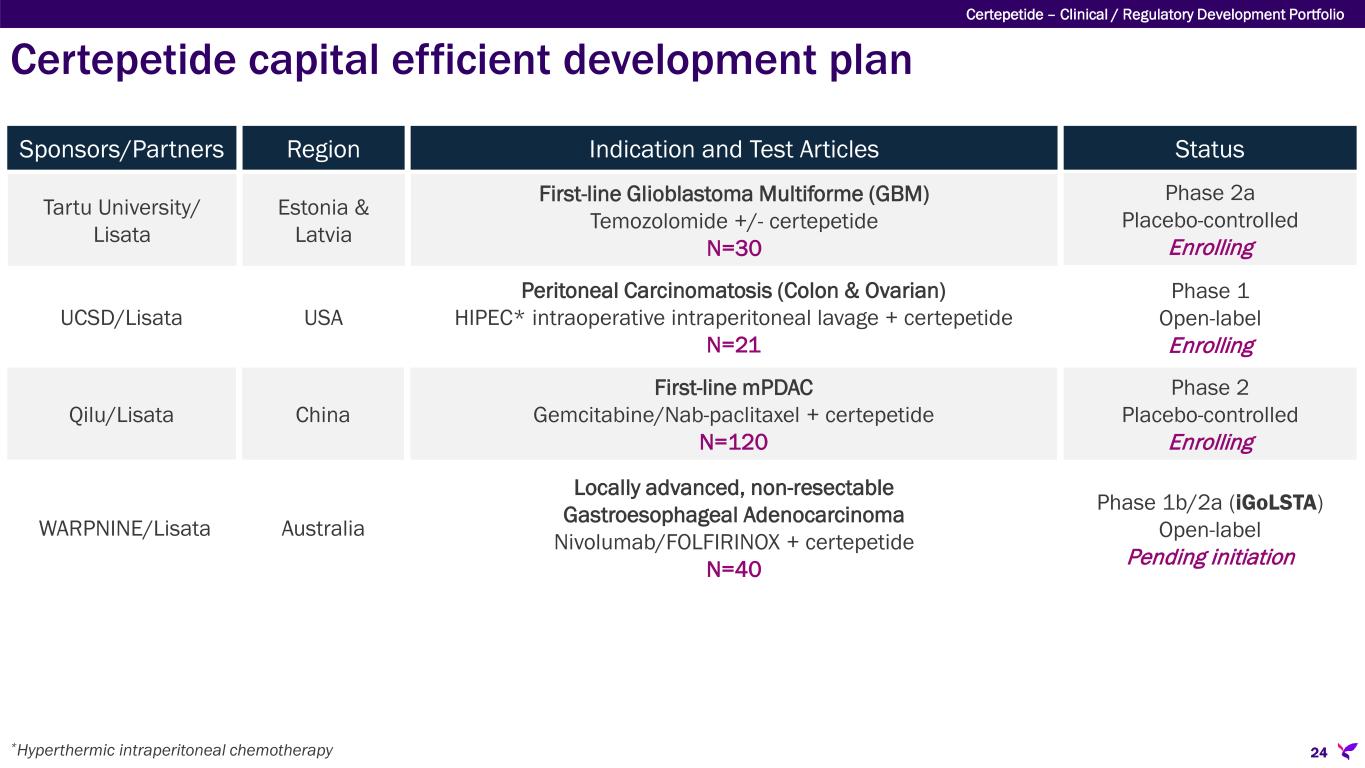
Task: Click the Lisata butterfly logo icon
Action: pyautogui.click(x=1346, y=750)
